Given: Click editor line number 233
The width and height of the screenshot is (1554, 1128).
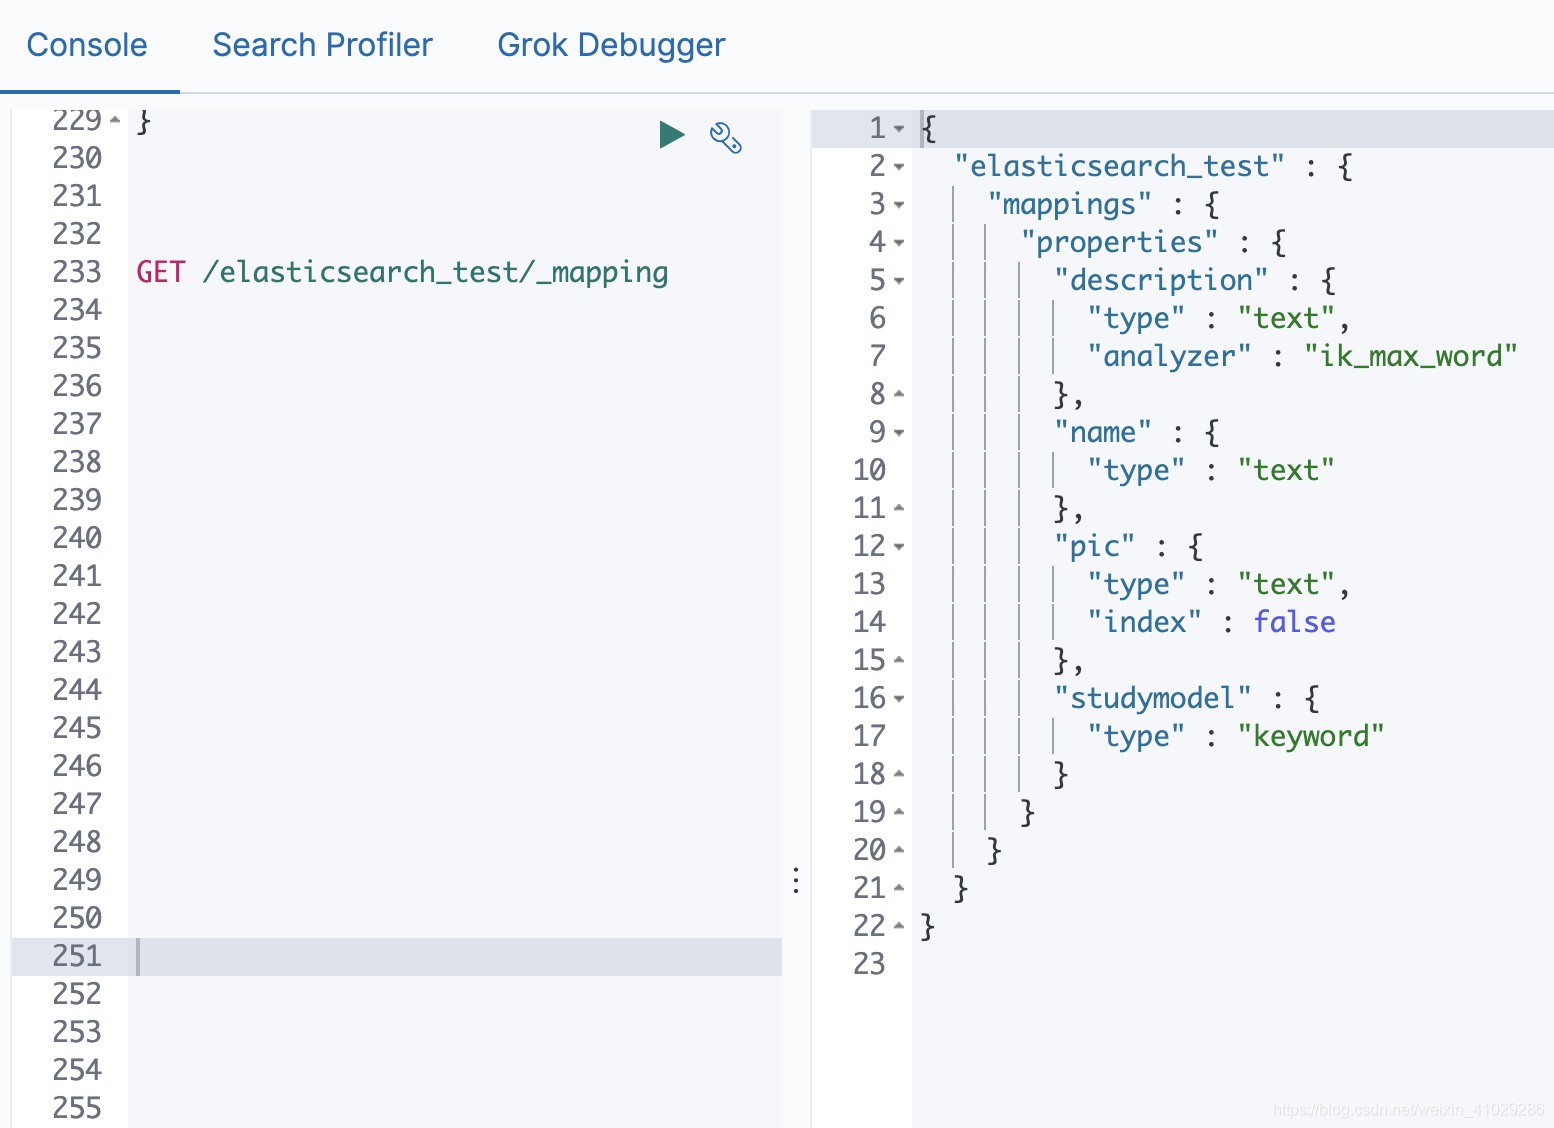Looking at the screenshot, I should pyautogui.click(x=77, y=272).
